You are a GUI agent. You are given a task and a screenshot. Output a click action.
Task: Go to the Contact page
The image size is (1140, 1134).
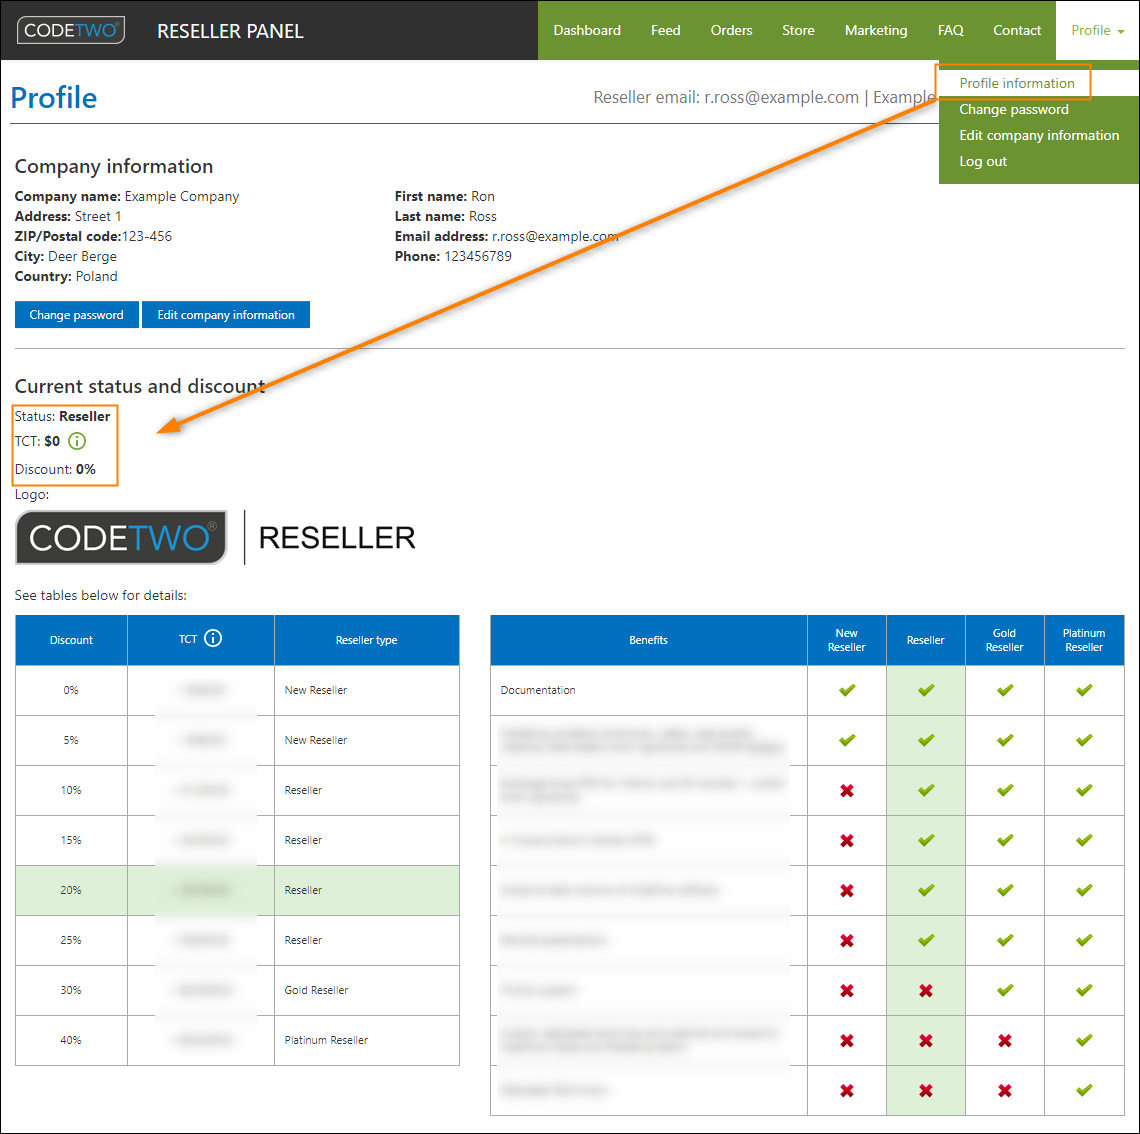[1016, 31]
